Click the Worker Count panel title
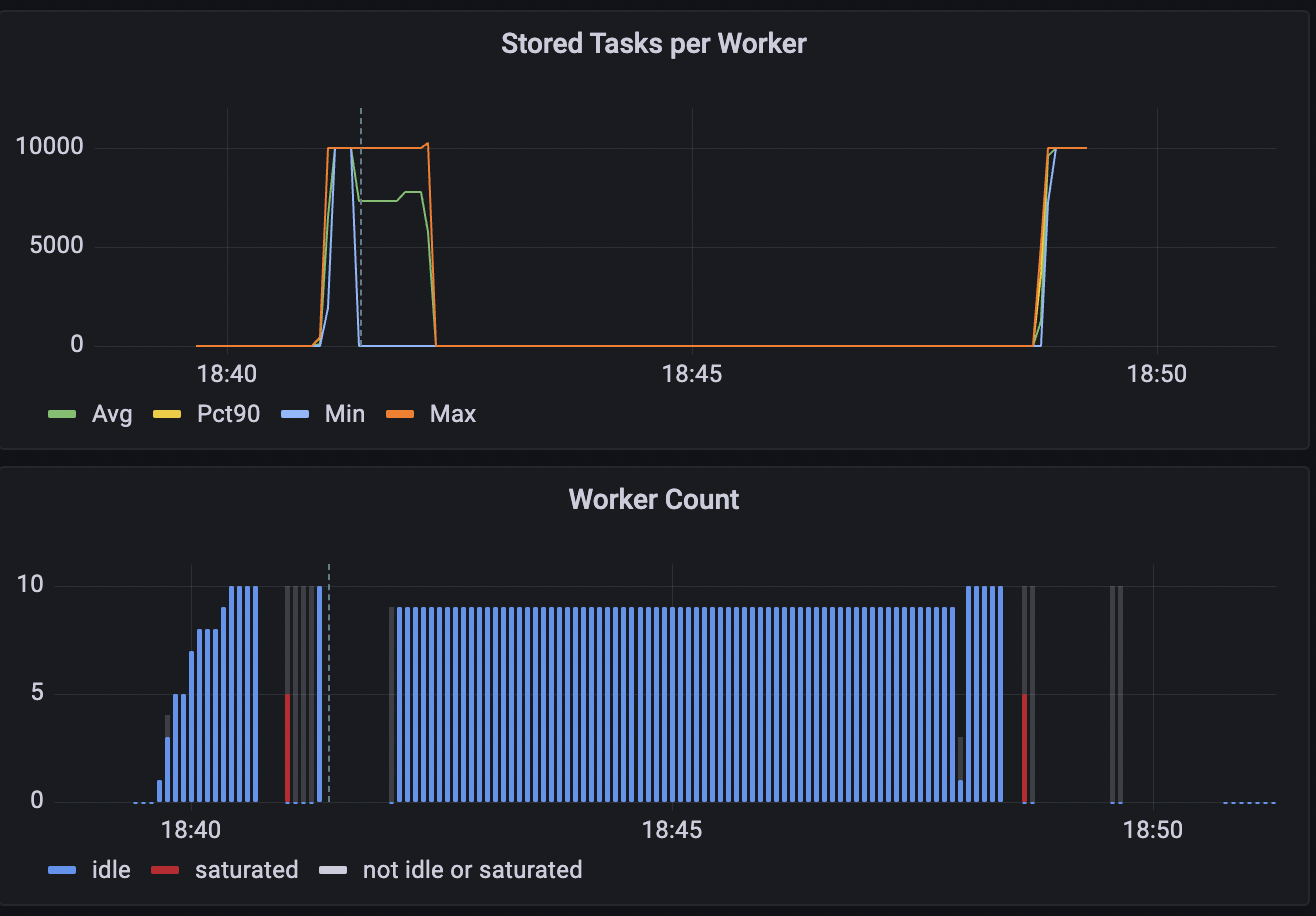This screenshot has height=916, width=1316. tap(653, 499)
